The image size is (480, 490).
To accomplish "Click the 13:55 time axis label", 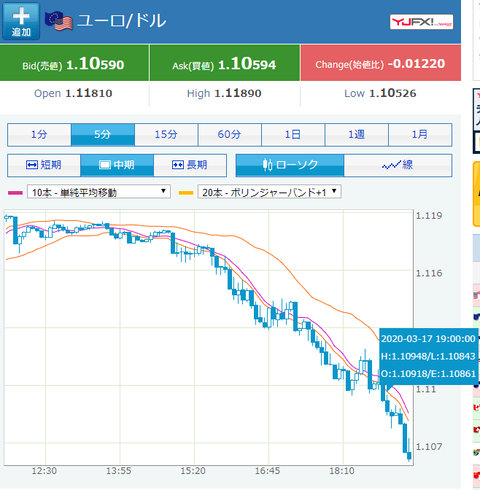I will 119,471.
